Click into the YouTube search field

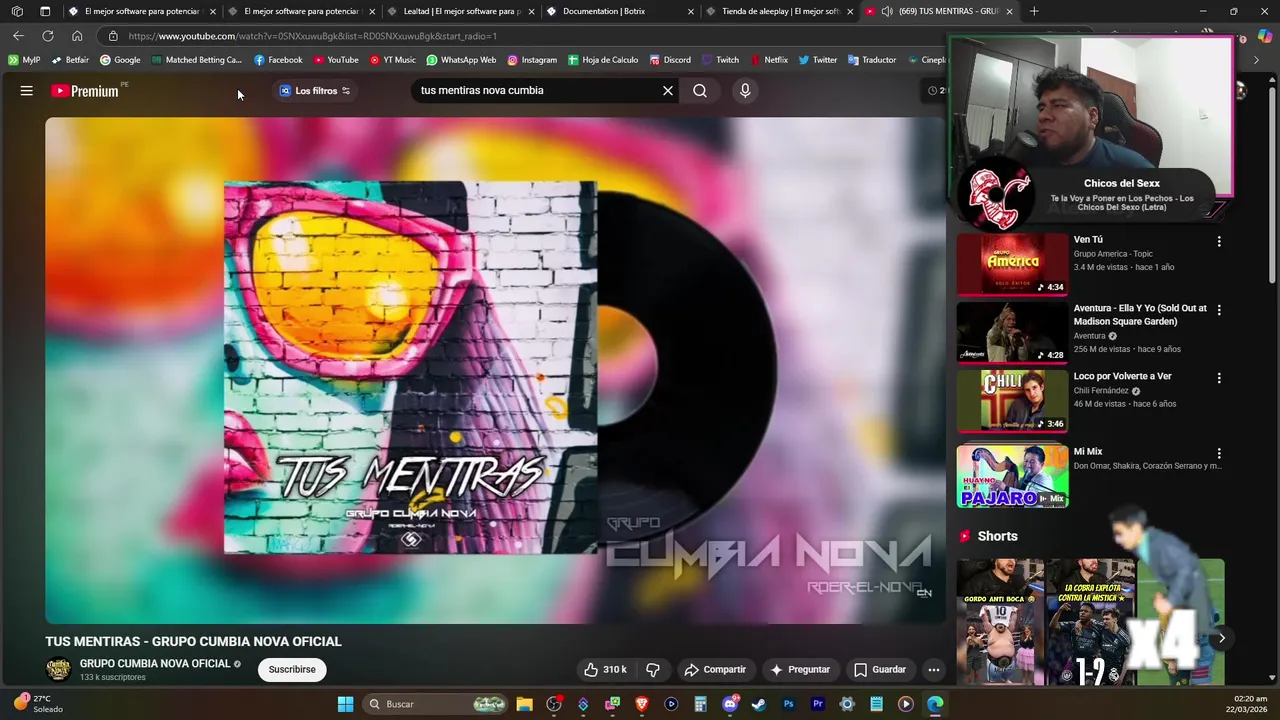coord(535,91)
